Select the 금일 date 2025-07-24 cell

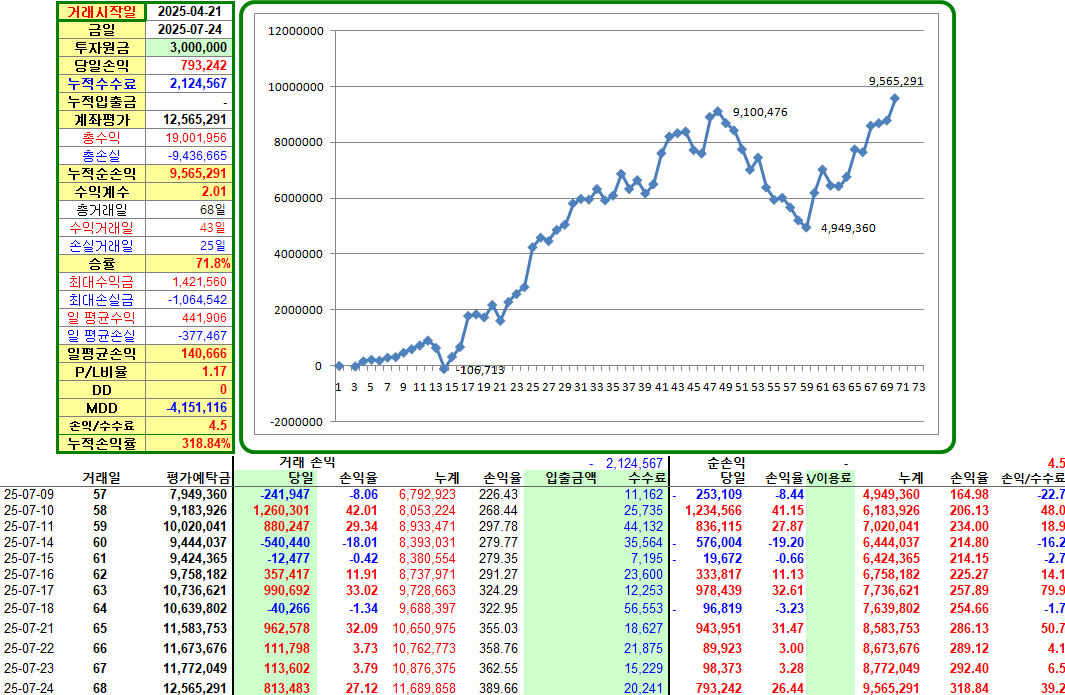[x=189, y=29]
